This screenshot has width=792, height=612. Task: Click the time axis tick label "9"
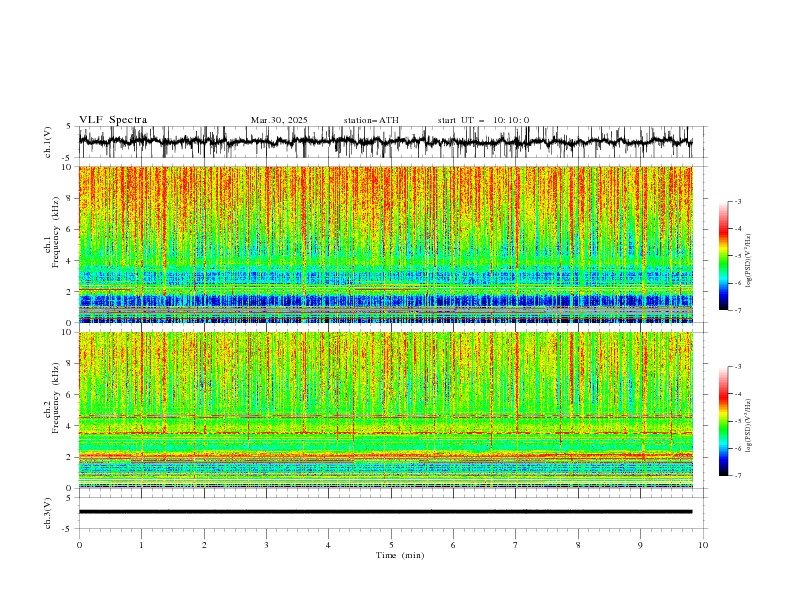[640, 545]
